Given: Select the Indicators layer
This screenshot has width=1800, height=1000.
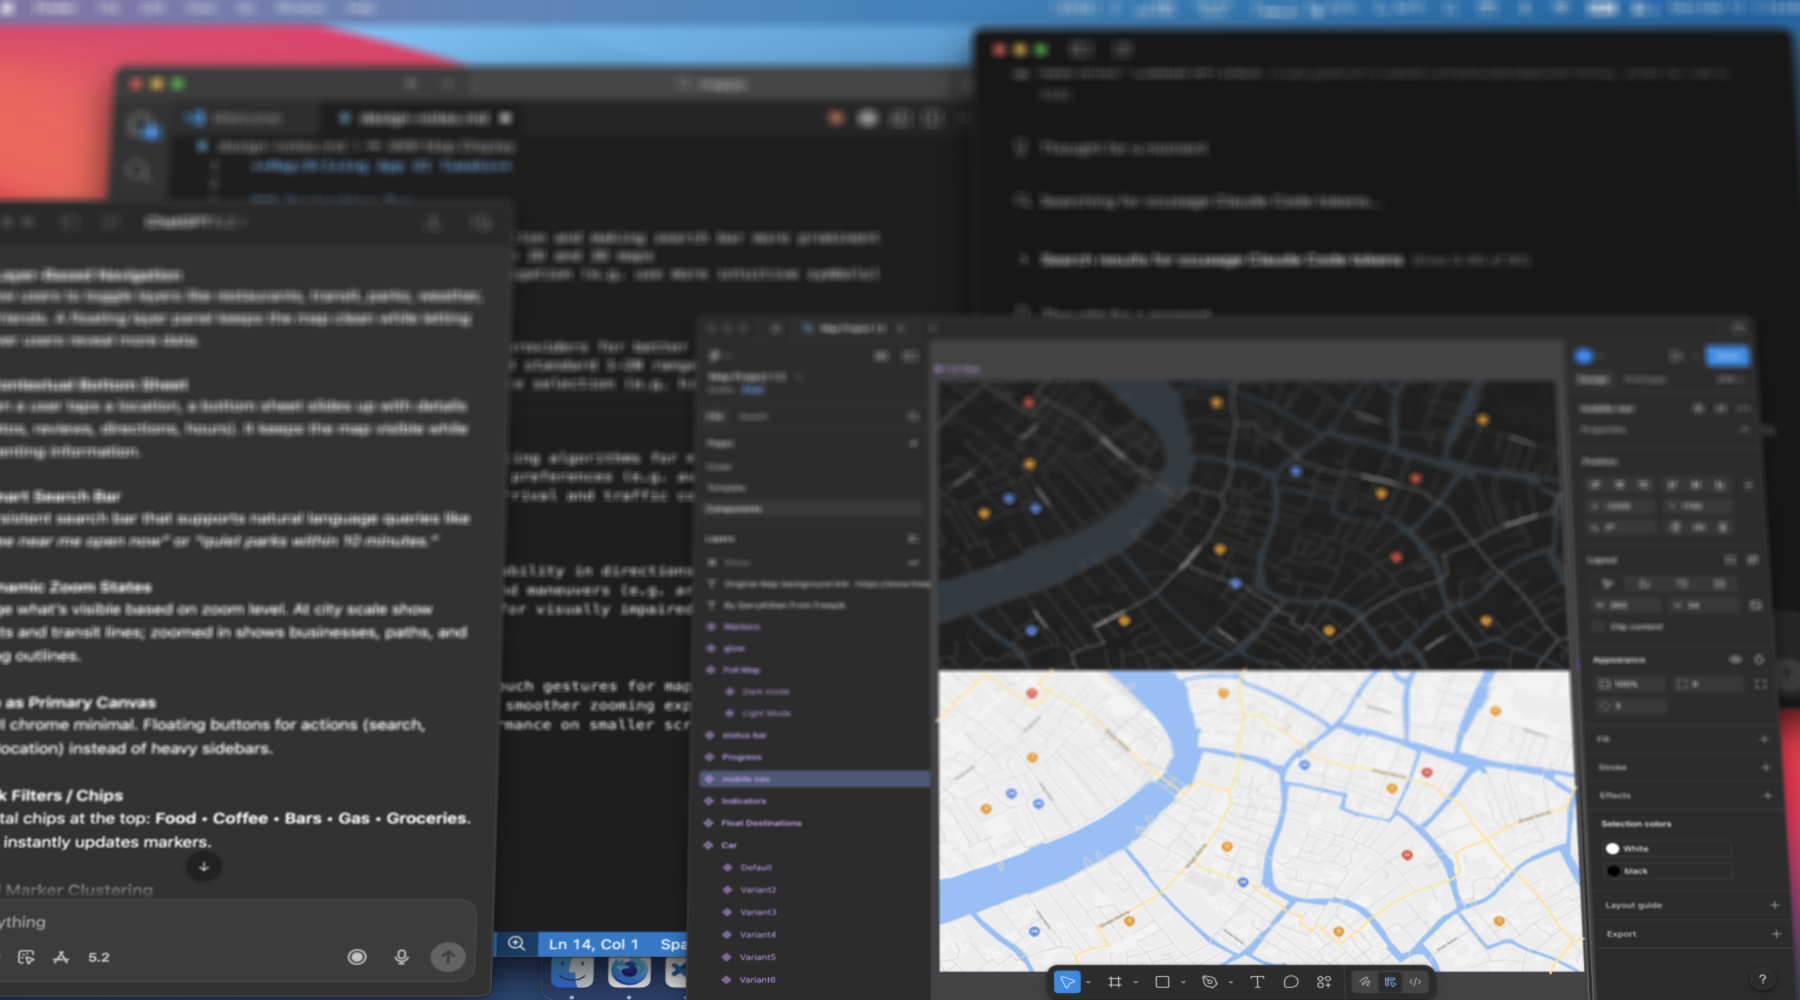Looking at the screenshot, I should coord(815,801).
